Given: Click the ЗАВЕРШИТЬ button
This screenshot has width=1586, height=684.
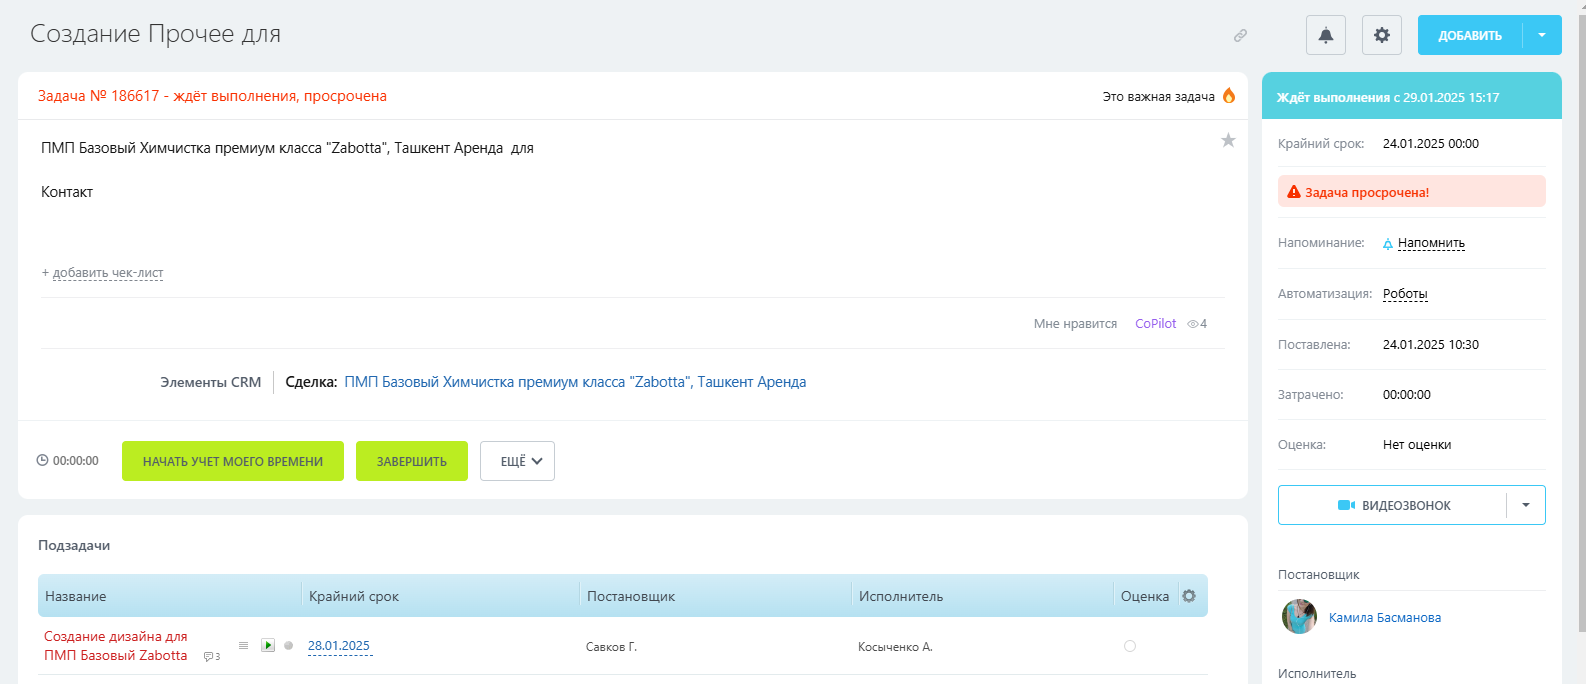Looking at the screenshot, I should pos(411,461).
